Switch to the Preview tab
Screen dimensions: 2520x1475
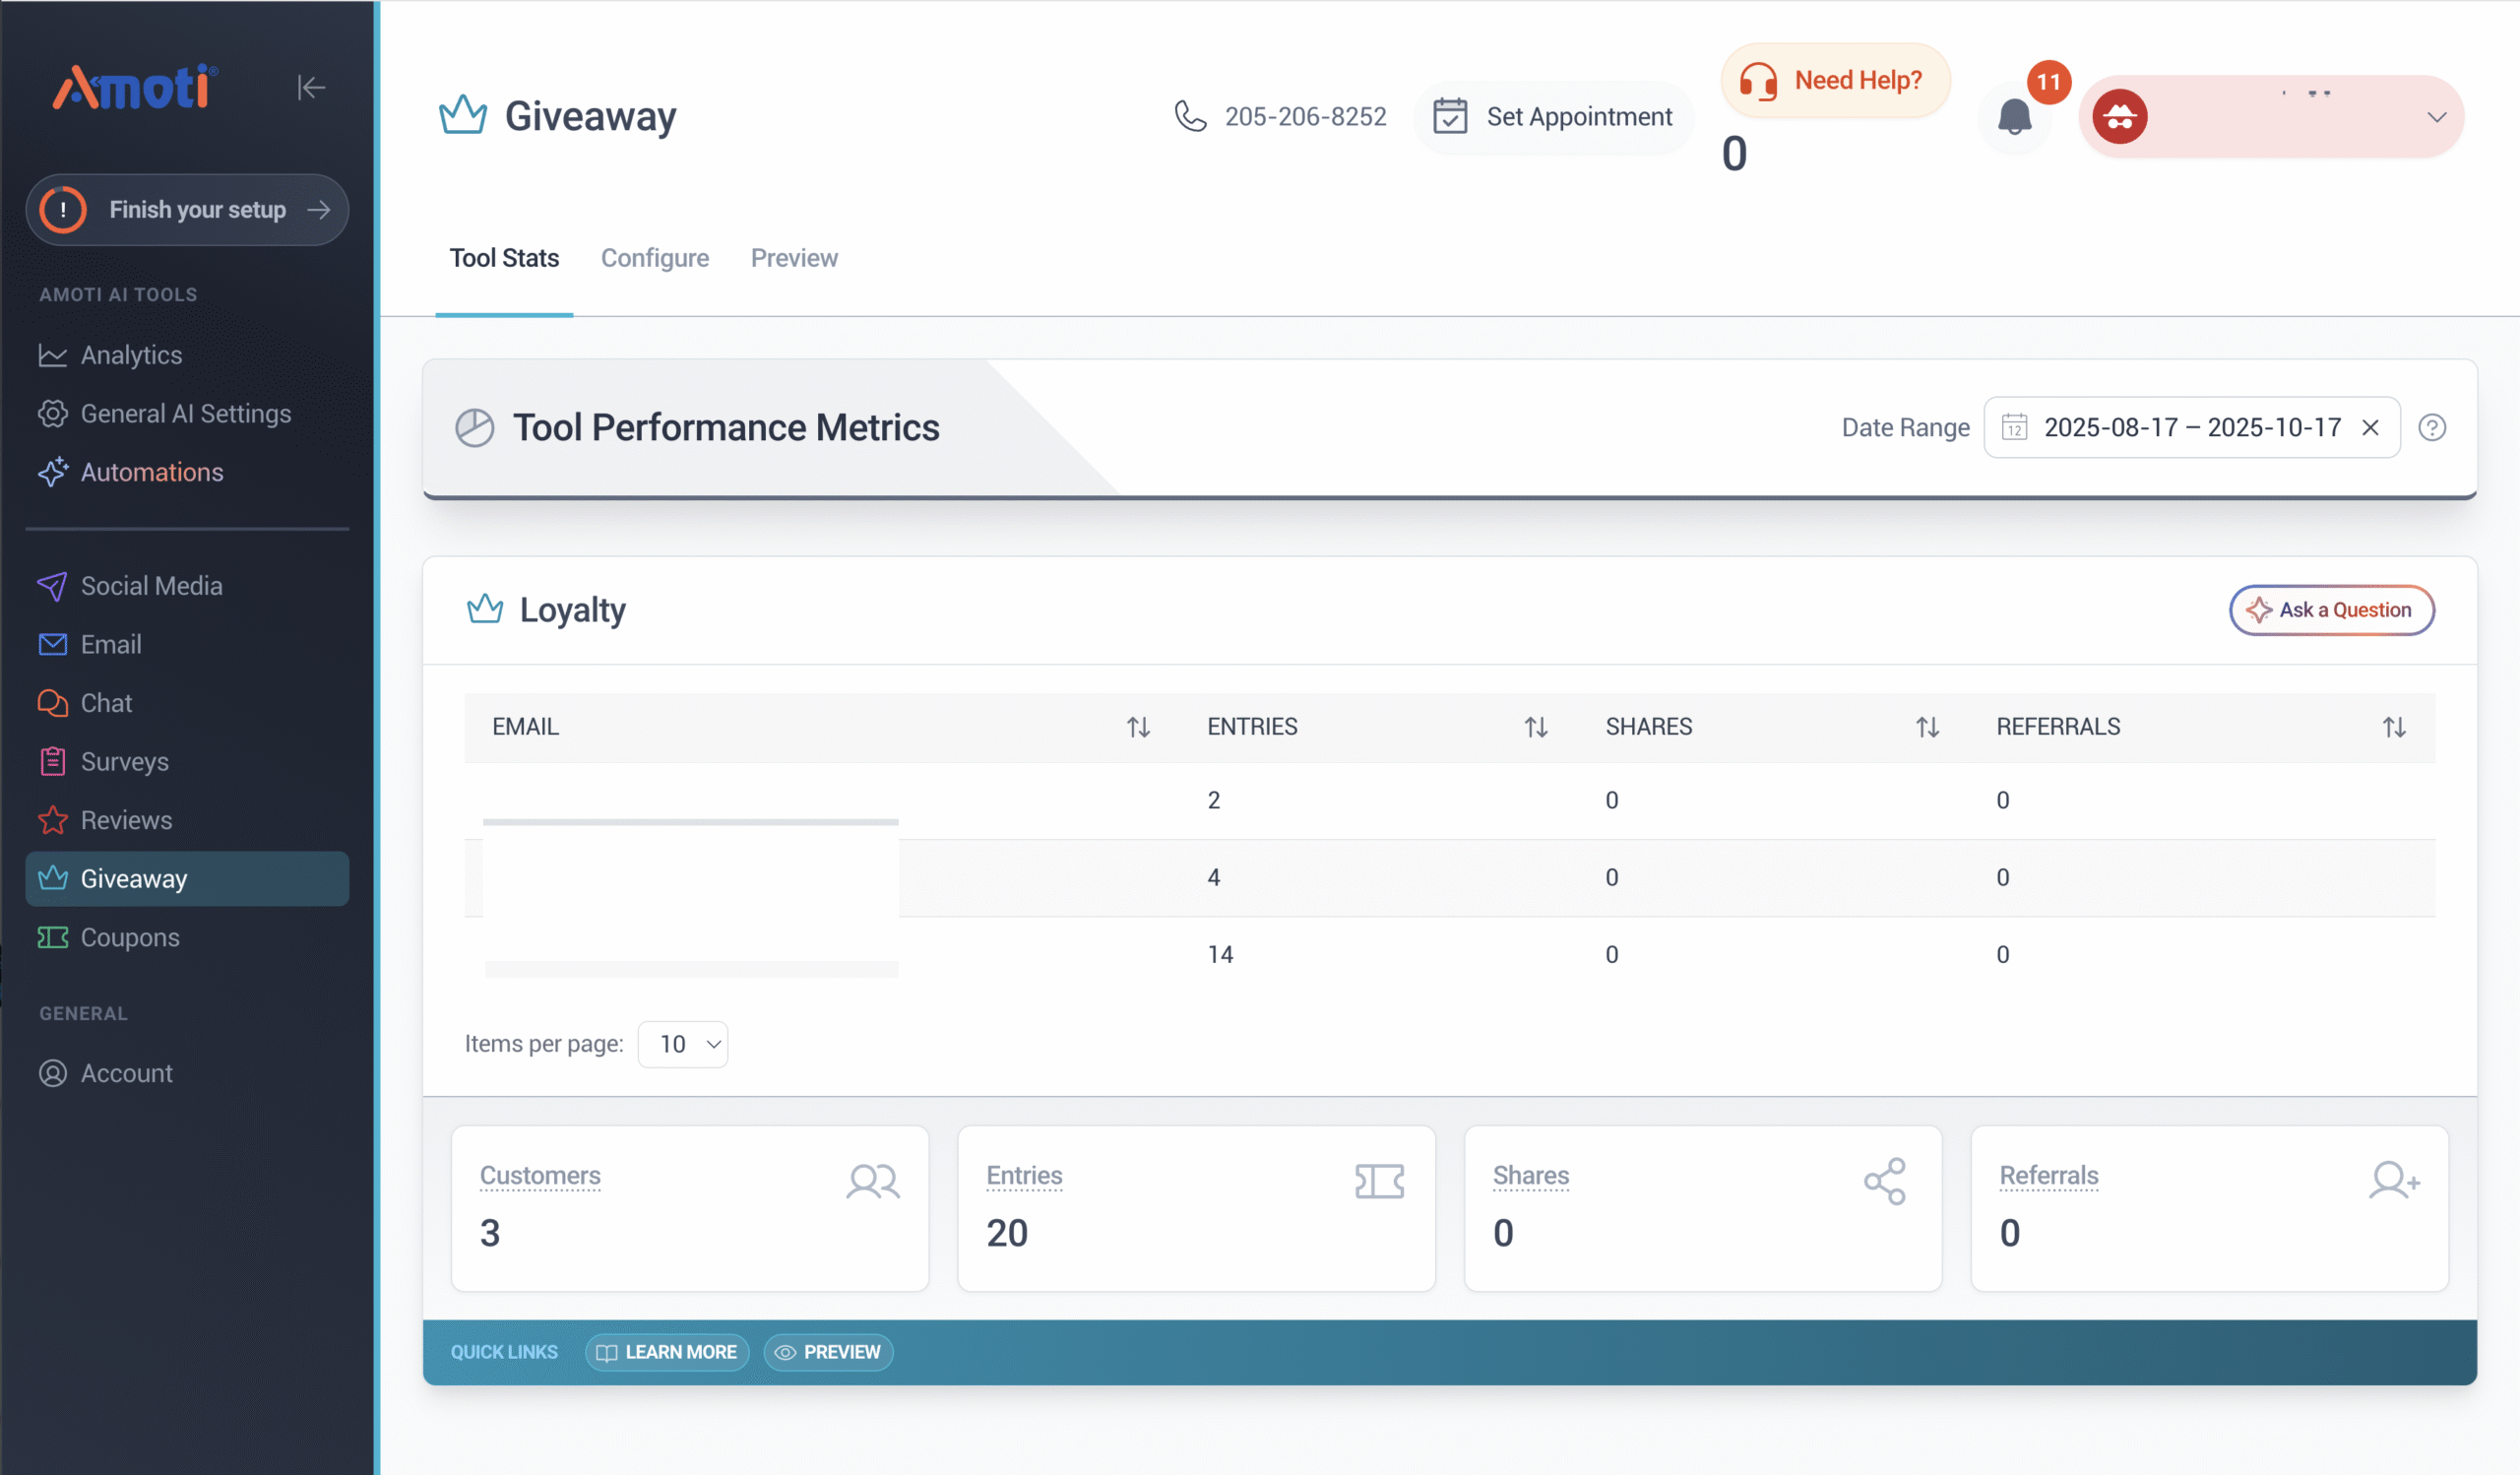coord(794,258)
